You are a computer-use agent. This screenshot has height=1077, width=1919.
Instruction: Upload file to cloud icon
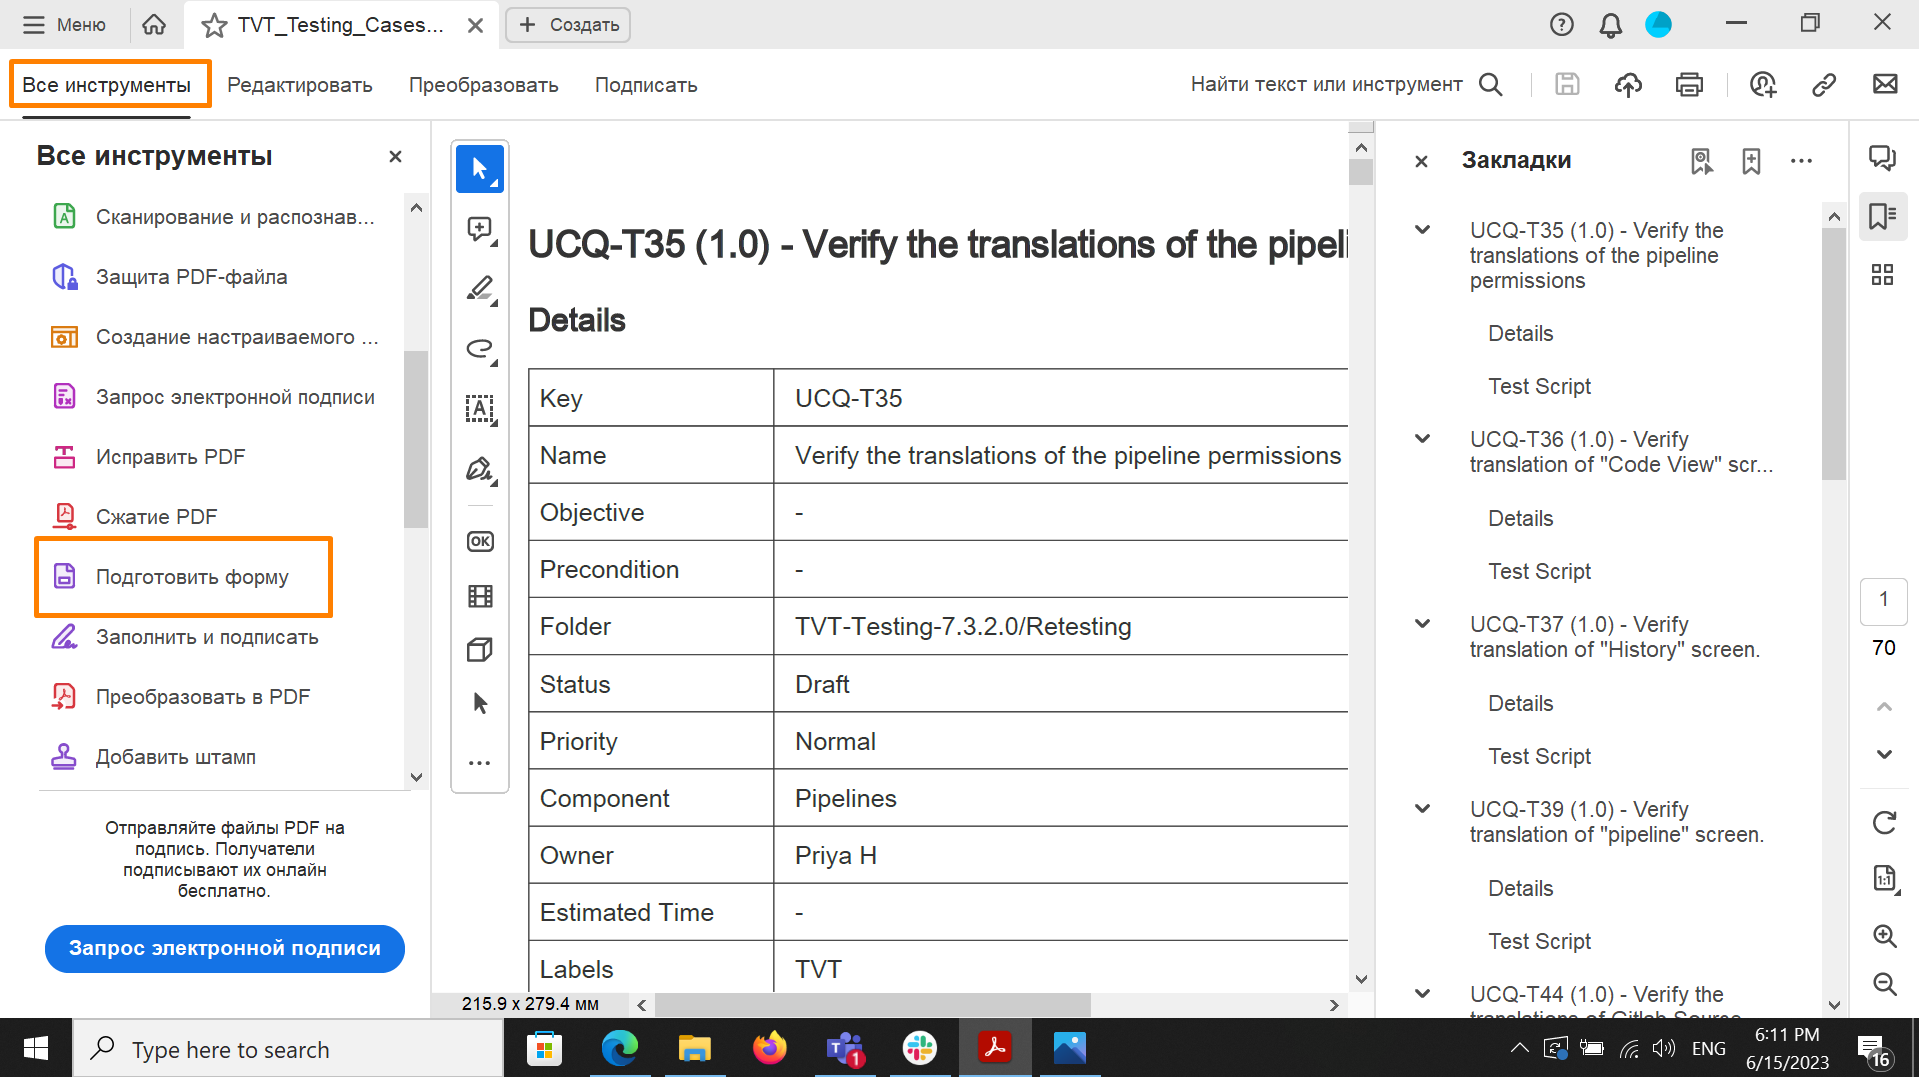(x=1628, y=85)
